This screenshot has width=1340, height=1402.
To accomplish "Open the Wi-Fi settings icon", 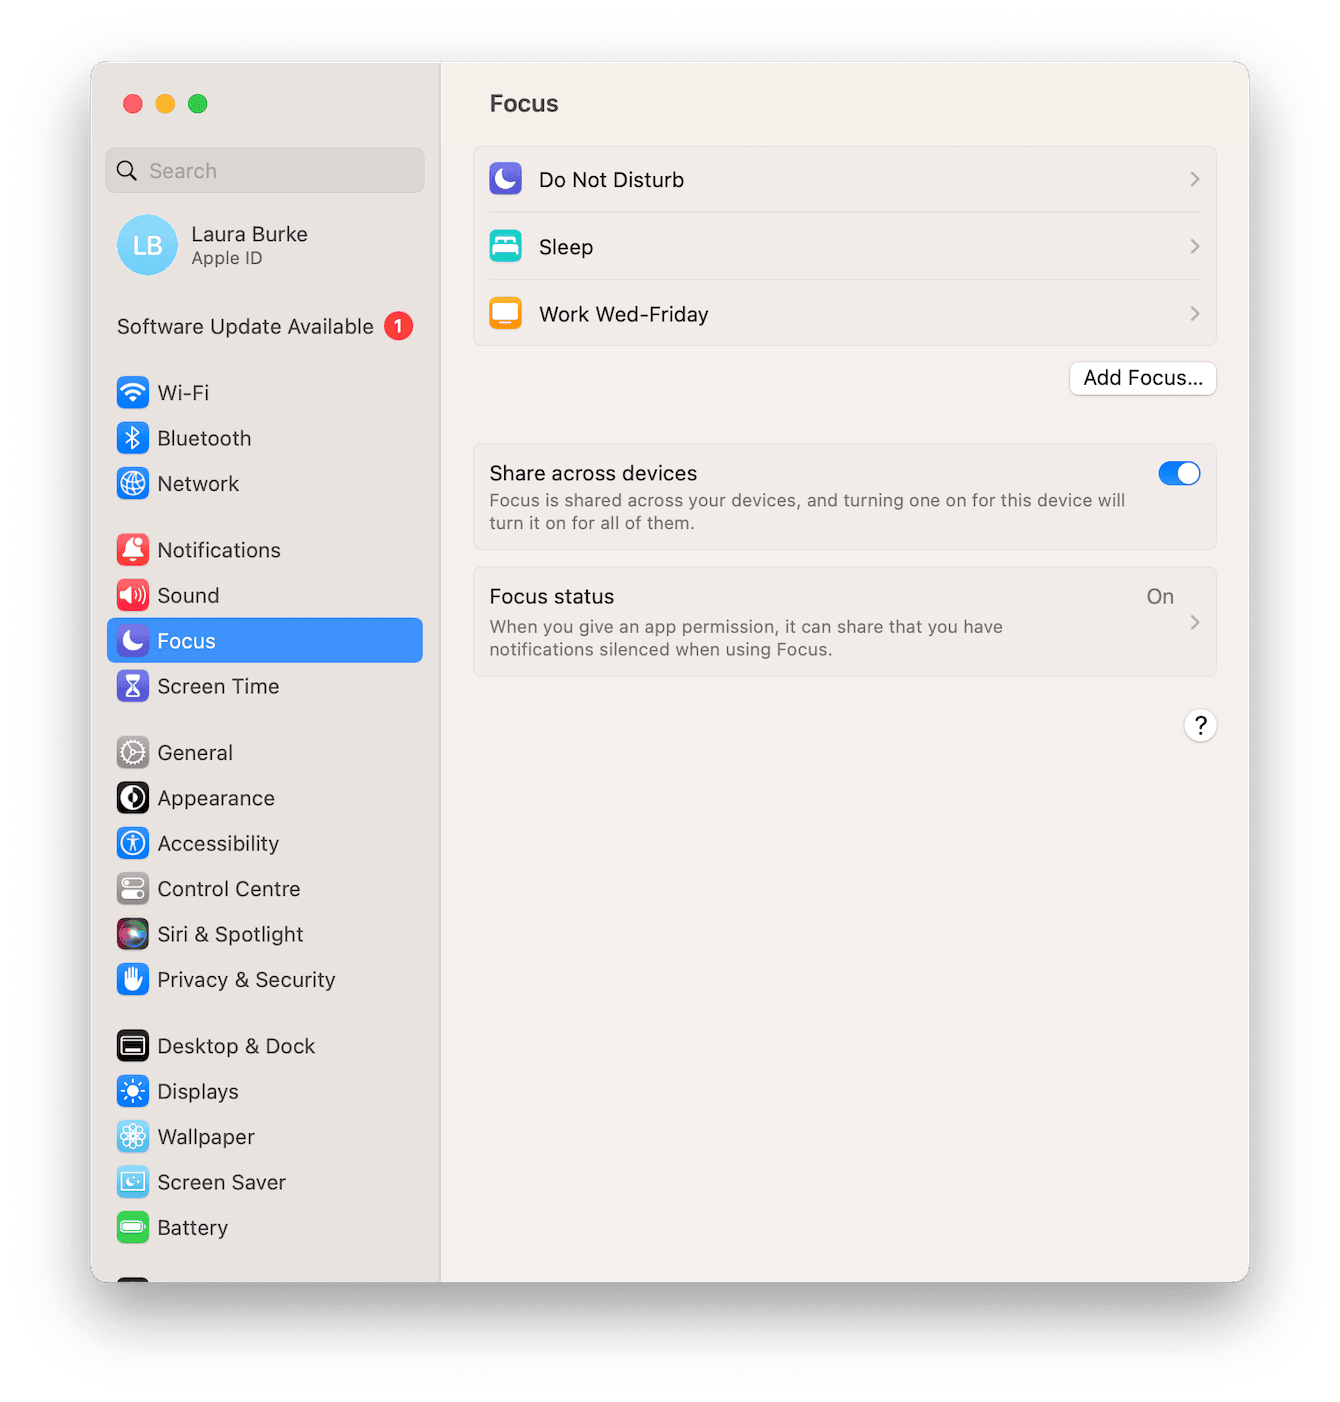I will 133,392.
